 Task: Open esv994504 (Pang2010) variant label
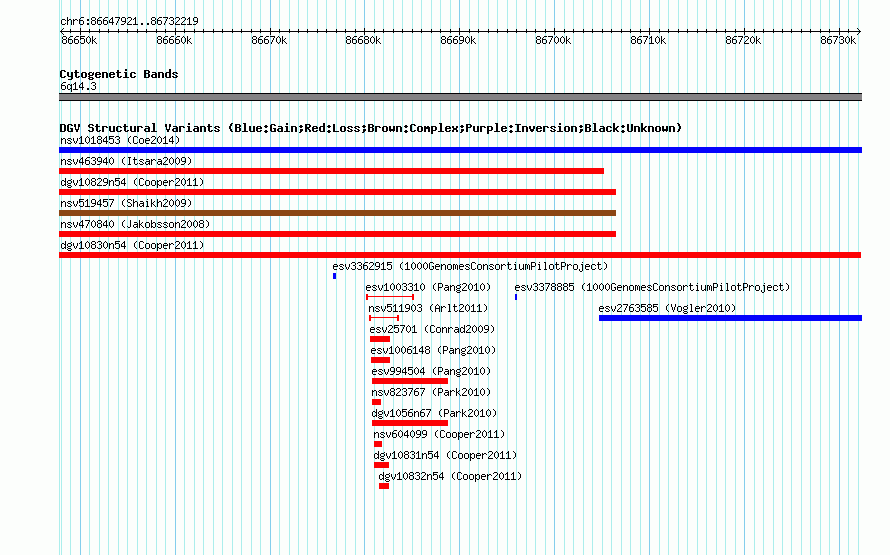pyautogui.click(x=431, y=371)
